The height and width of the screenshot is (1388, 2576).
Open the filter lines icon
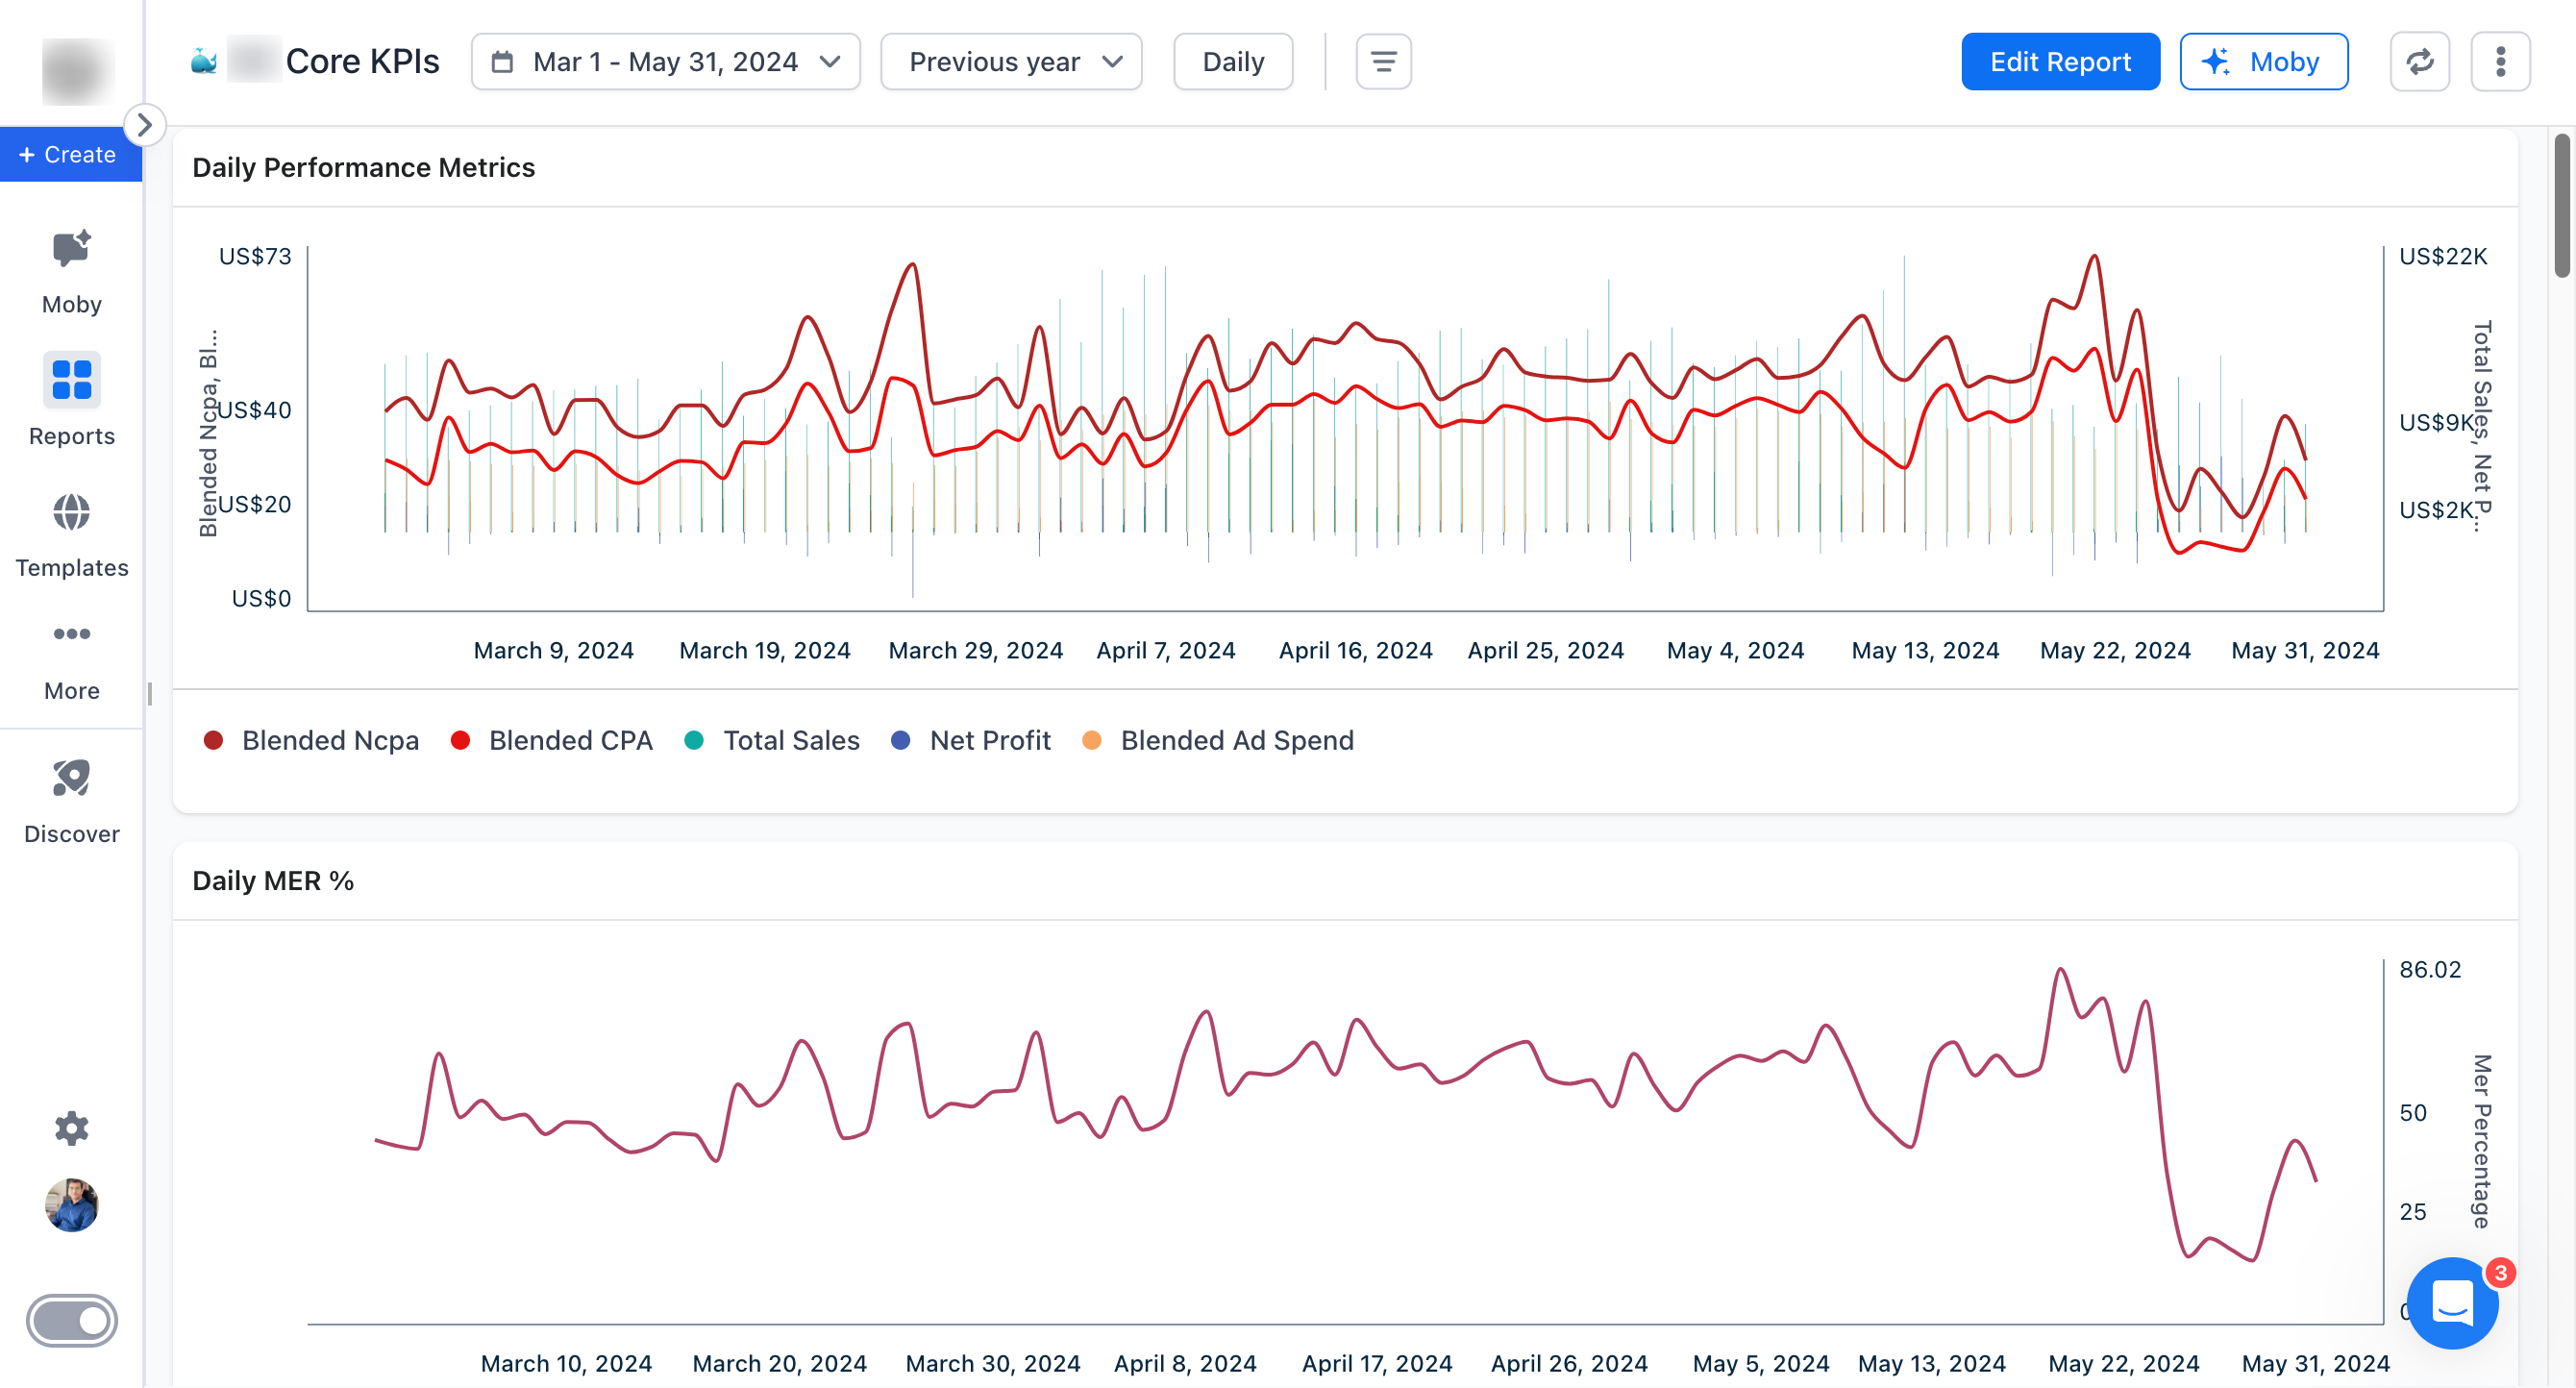point(1383,62)
